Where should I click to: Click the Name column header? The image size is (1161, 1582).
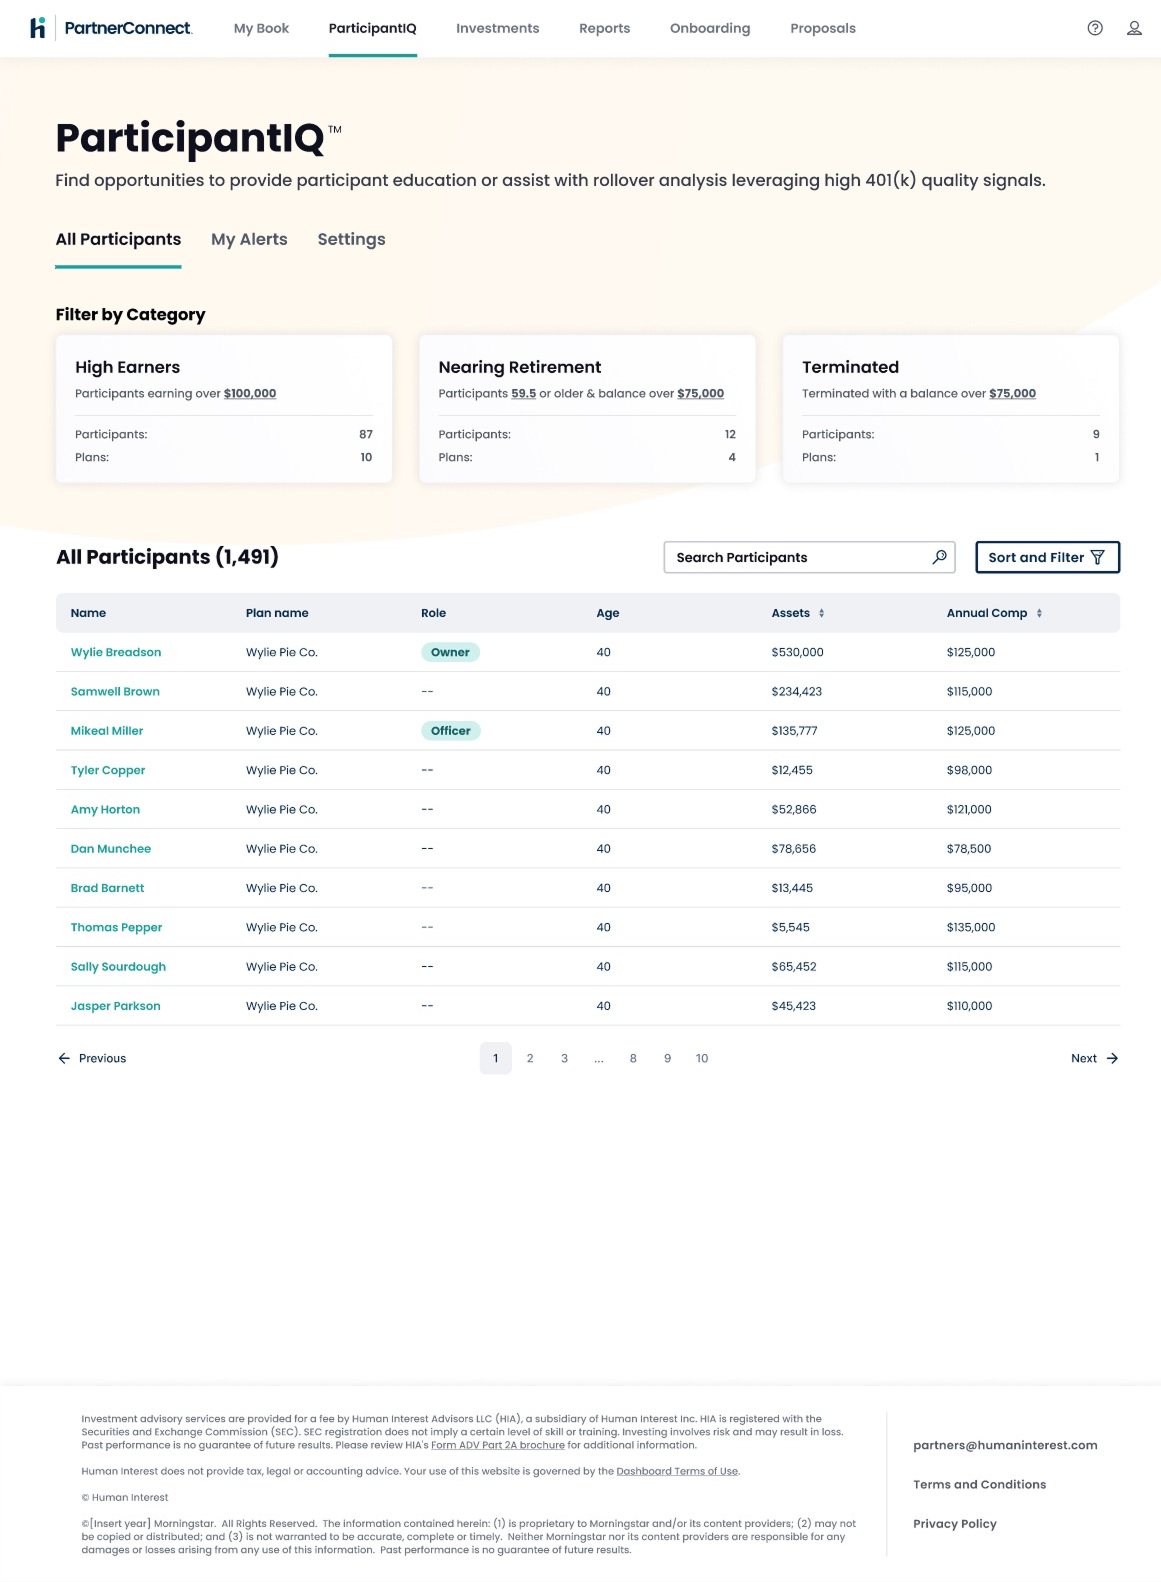point(88,613)
